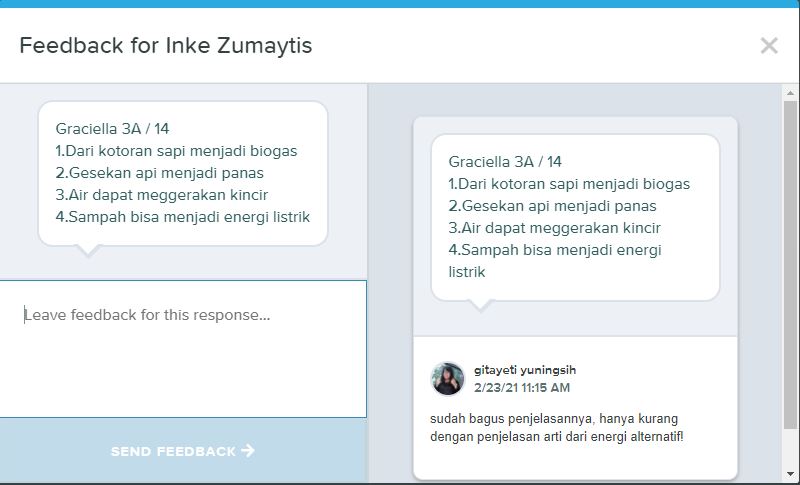Screen dimensions: 800x485
Task: Click the 'Feedback for Inke Zumaytis' title
Action: click(166, 45)
